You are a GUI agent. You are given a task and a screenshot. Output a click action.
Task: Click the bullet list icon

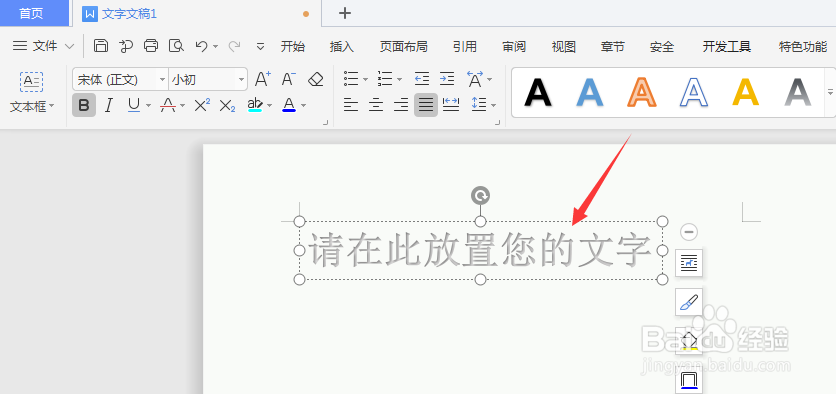351,79
